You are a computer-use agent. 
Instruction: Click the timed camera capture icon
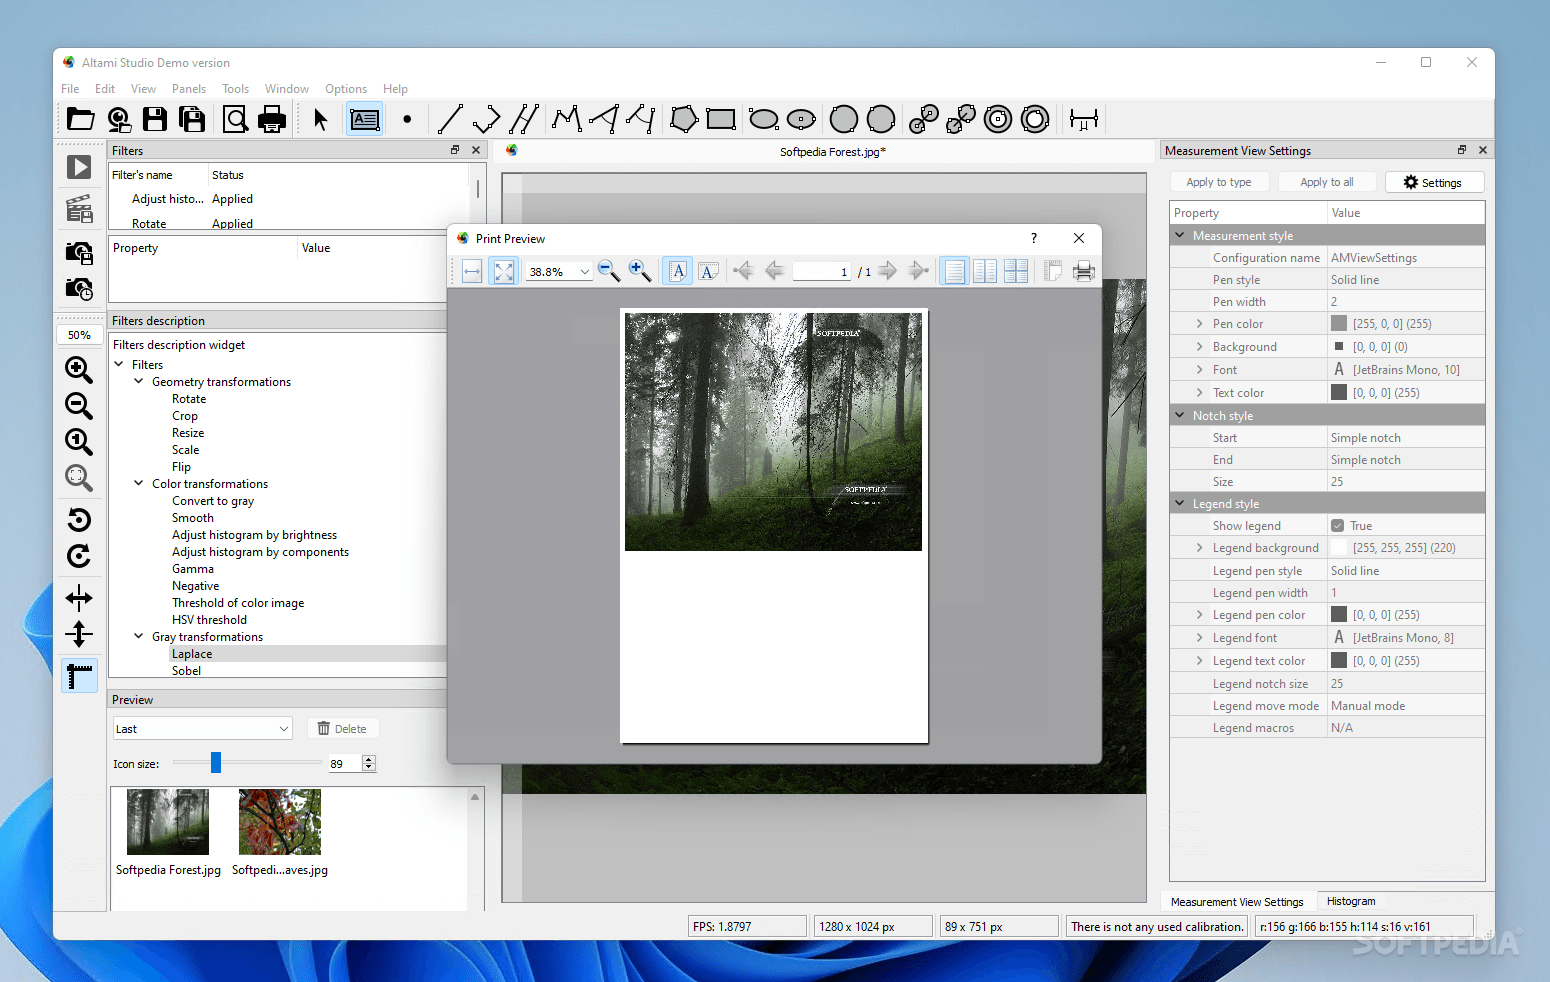point(79,289)
